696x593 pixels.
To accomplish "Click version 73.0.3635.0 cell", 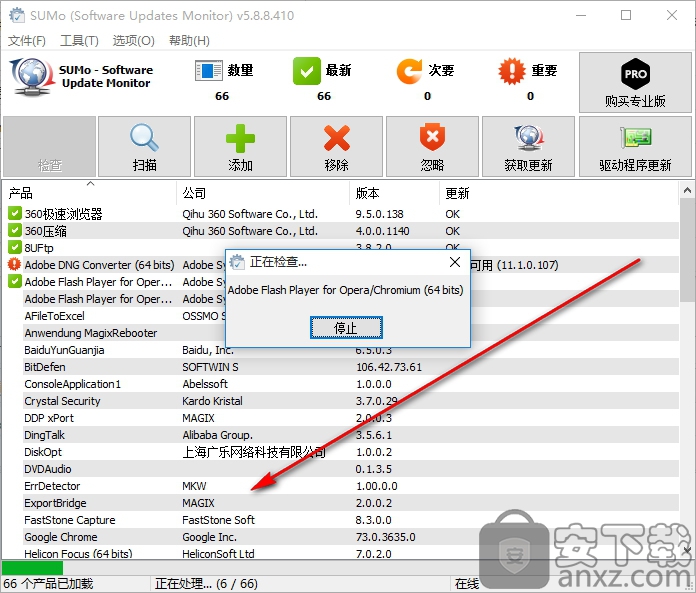I will (385, 537).
